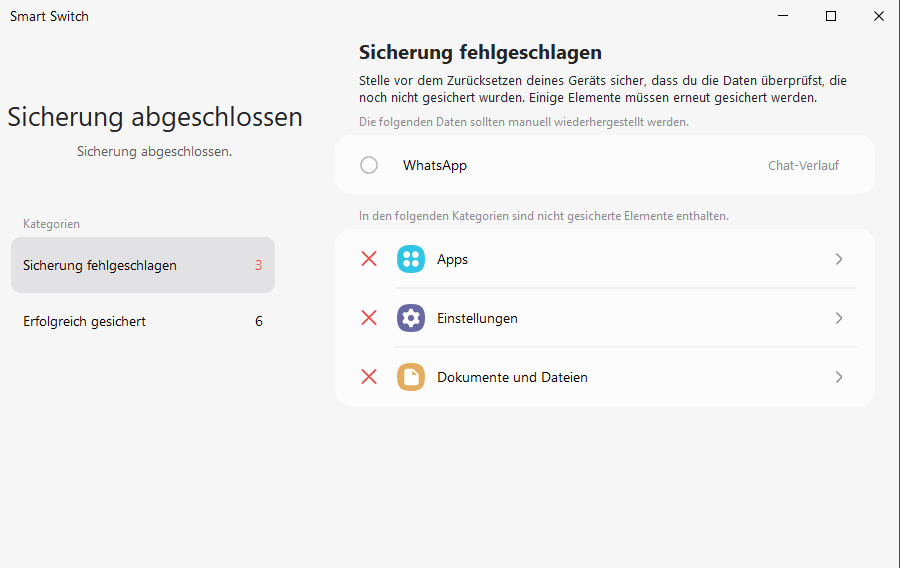The width and height of the screenshot is (900, 568).
Task: Switch to the Erfolgreich gesichert category
Action: coord(143,321)
